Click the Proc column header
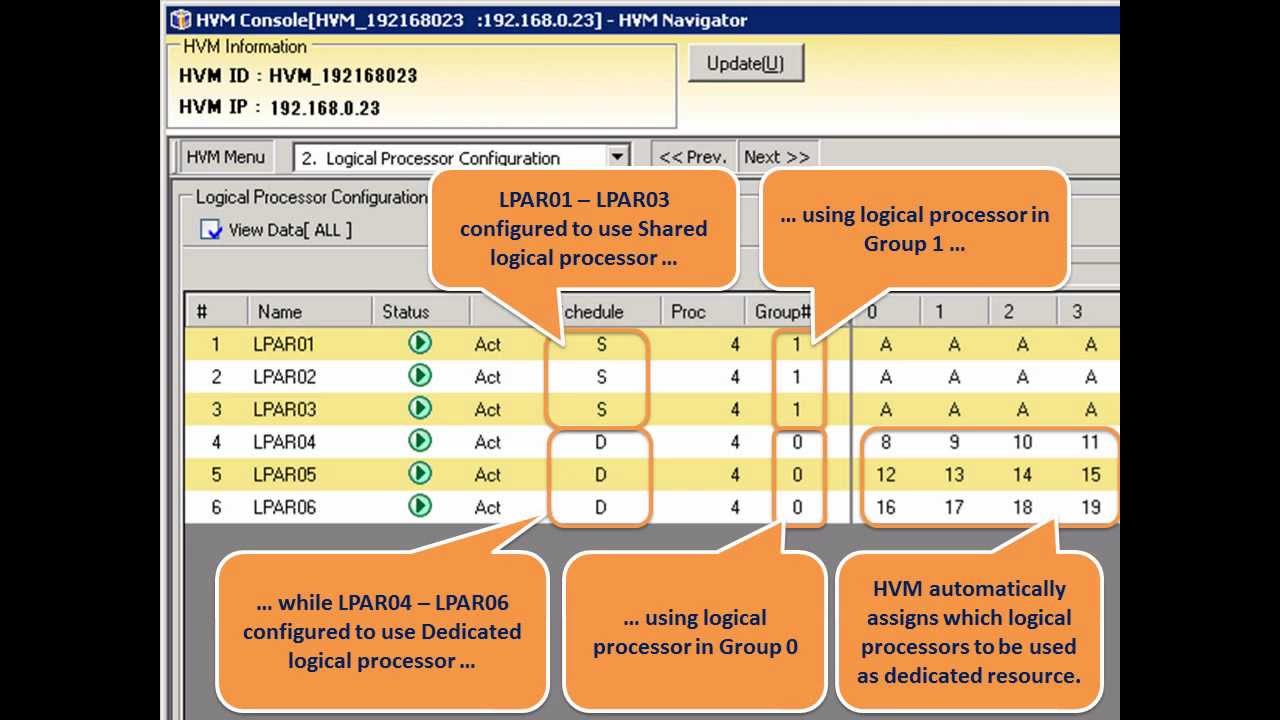 point(703,312)
